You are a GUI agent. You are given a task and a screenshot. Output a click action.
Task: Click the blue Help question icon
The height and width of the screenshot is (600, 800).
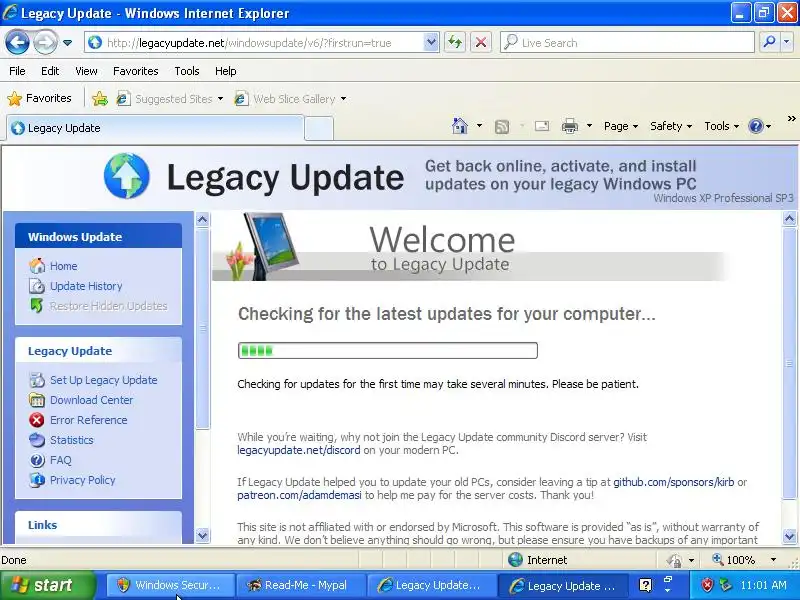click(x=756, y=126)
